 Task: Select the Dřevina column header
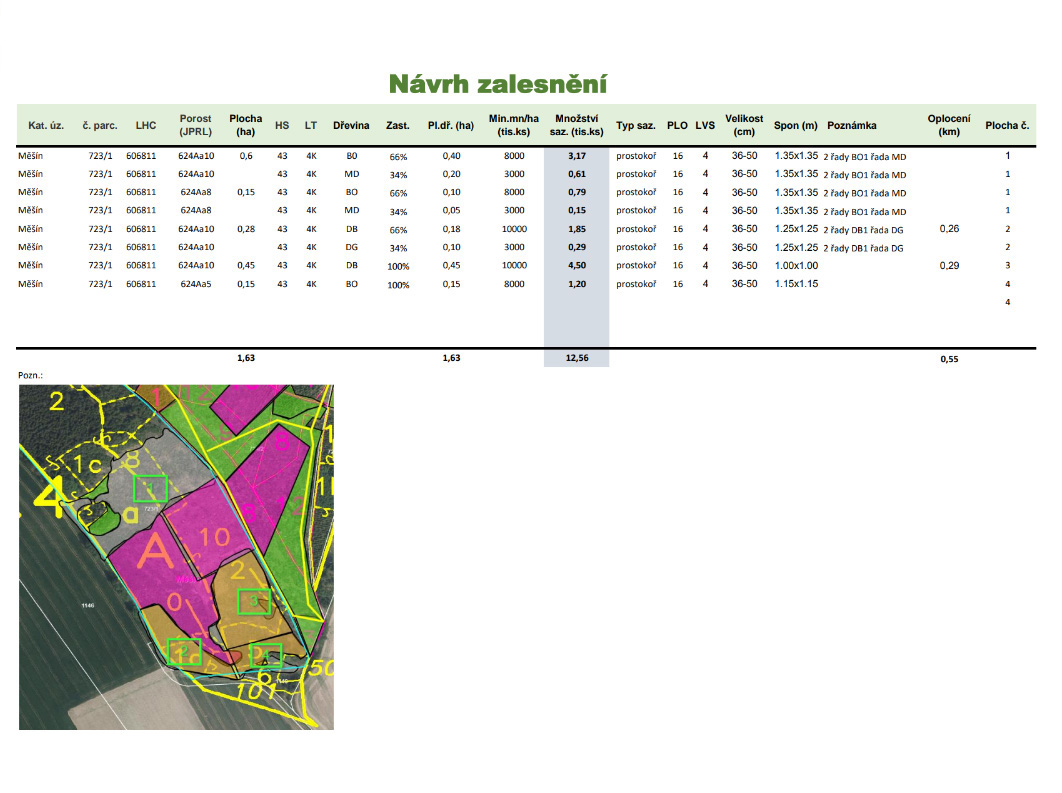[351, 125]
